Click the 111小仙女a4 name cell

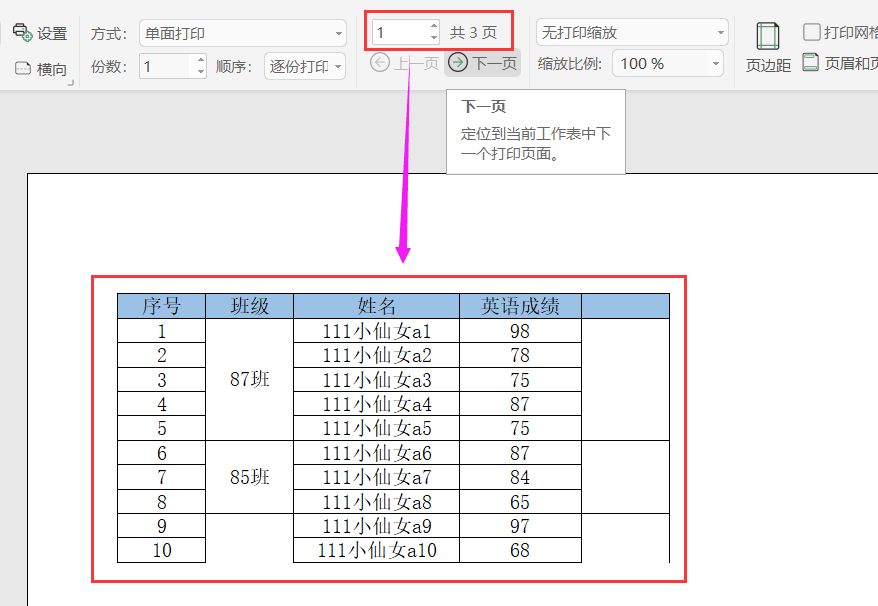[376, 404]
